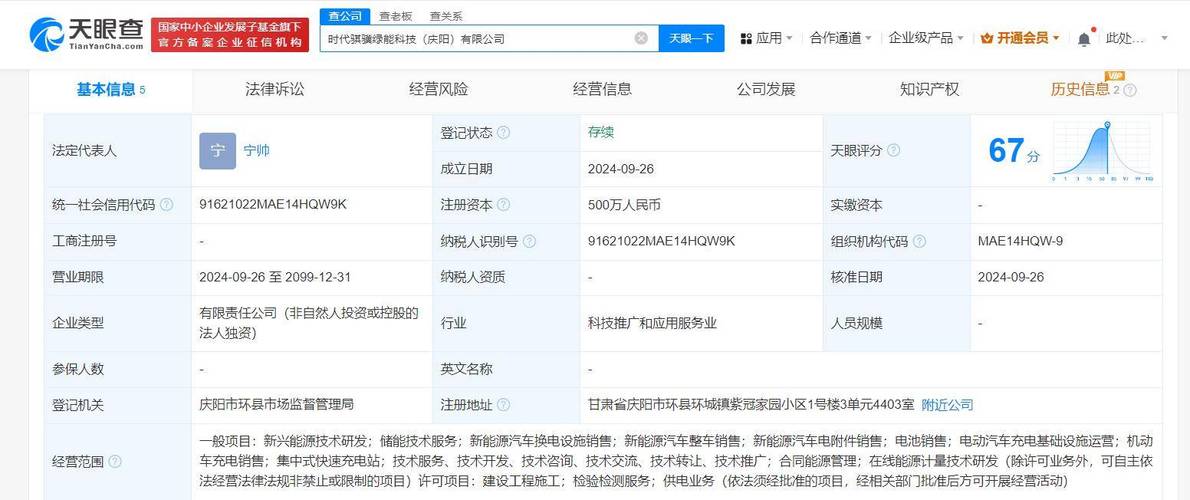Expand the 企业级产品 dropdown menu
This screenshot has height=500, width=1190.
click(x=959, y=38)
